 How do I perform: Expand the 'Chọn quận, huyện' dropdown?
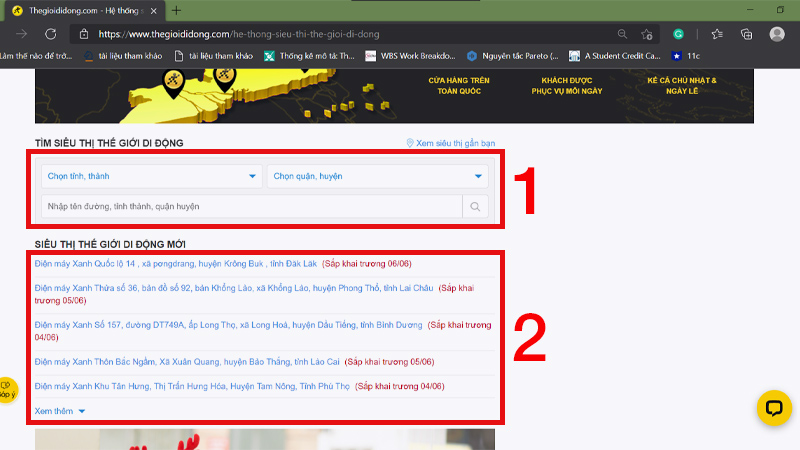[377, 177]
